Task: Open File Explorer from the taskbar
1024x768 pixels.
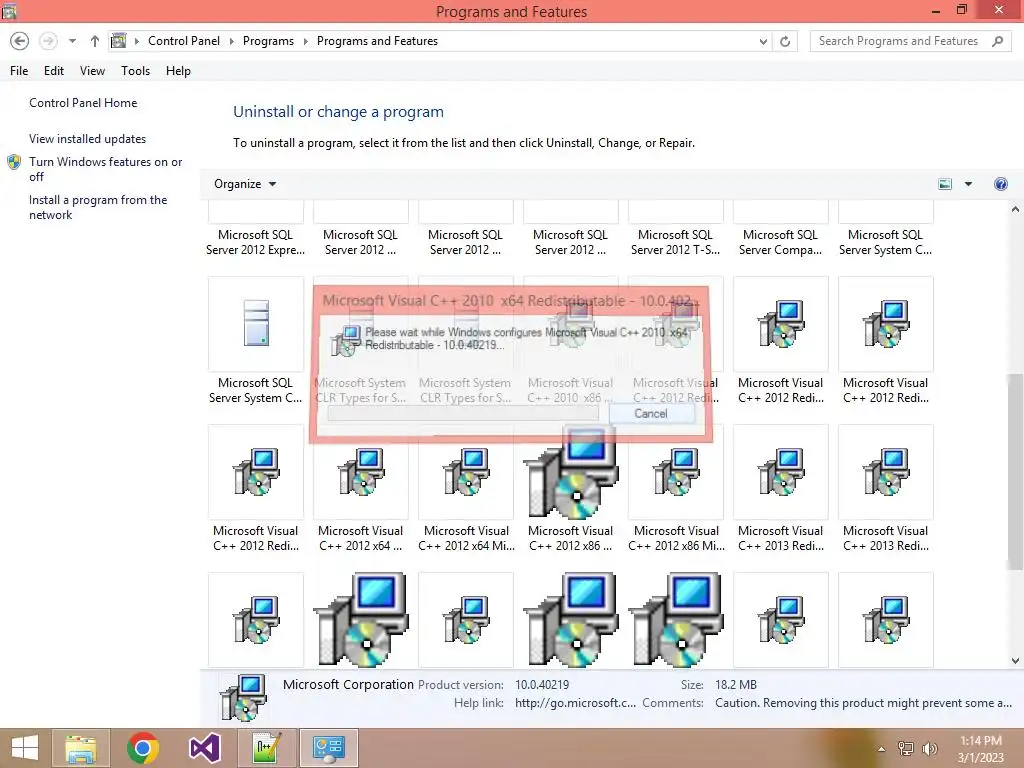Action: 81,748
